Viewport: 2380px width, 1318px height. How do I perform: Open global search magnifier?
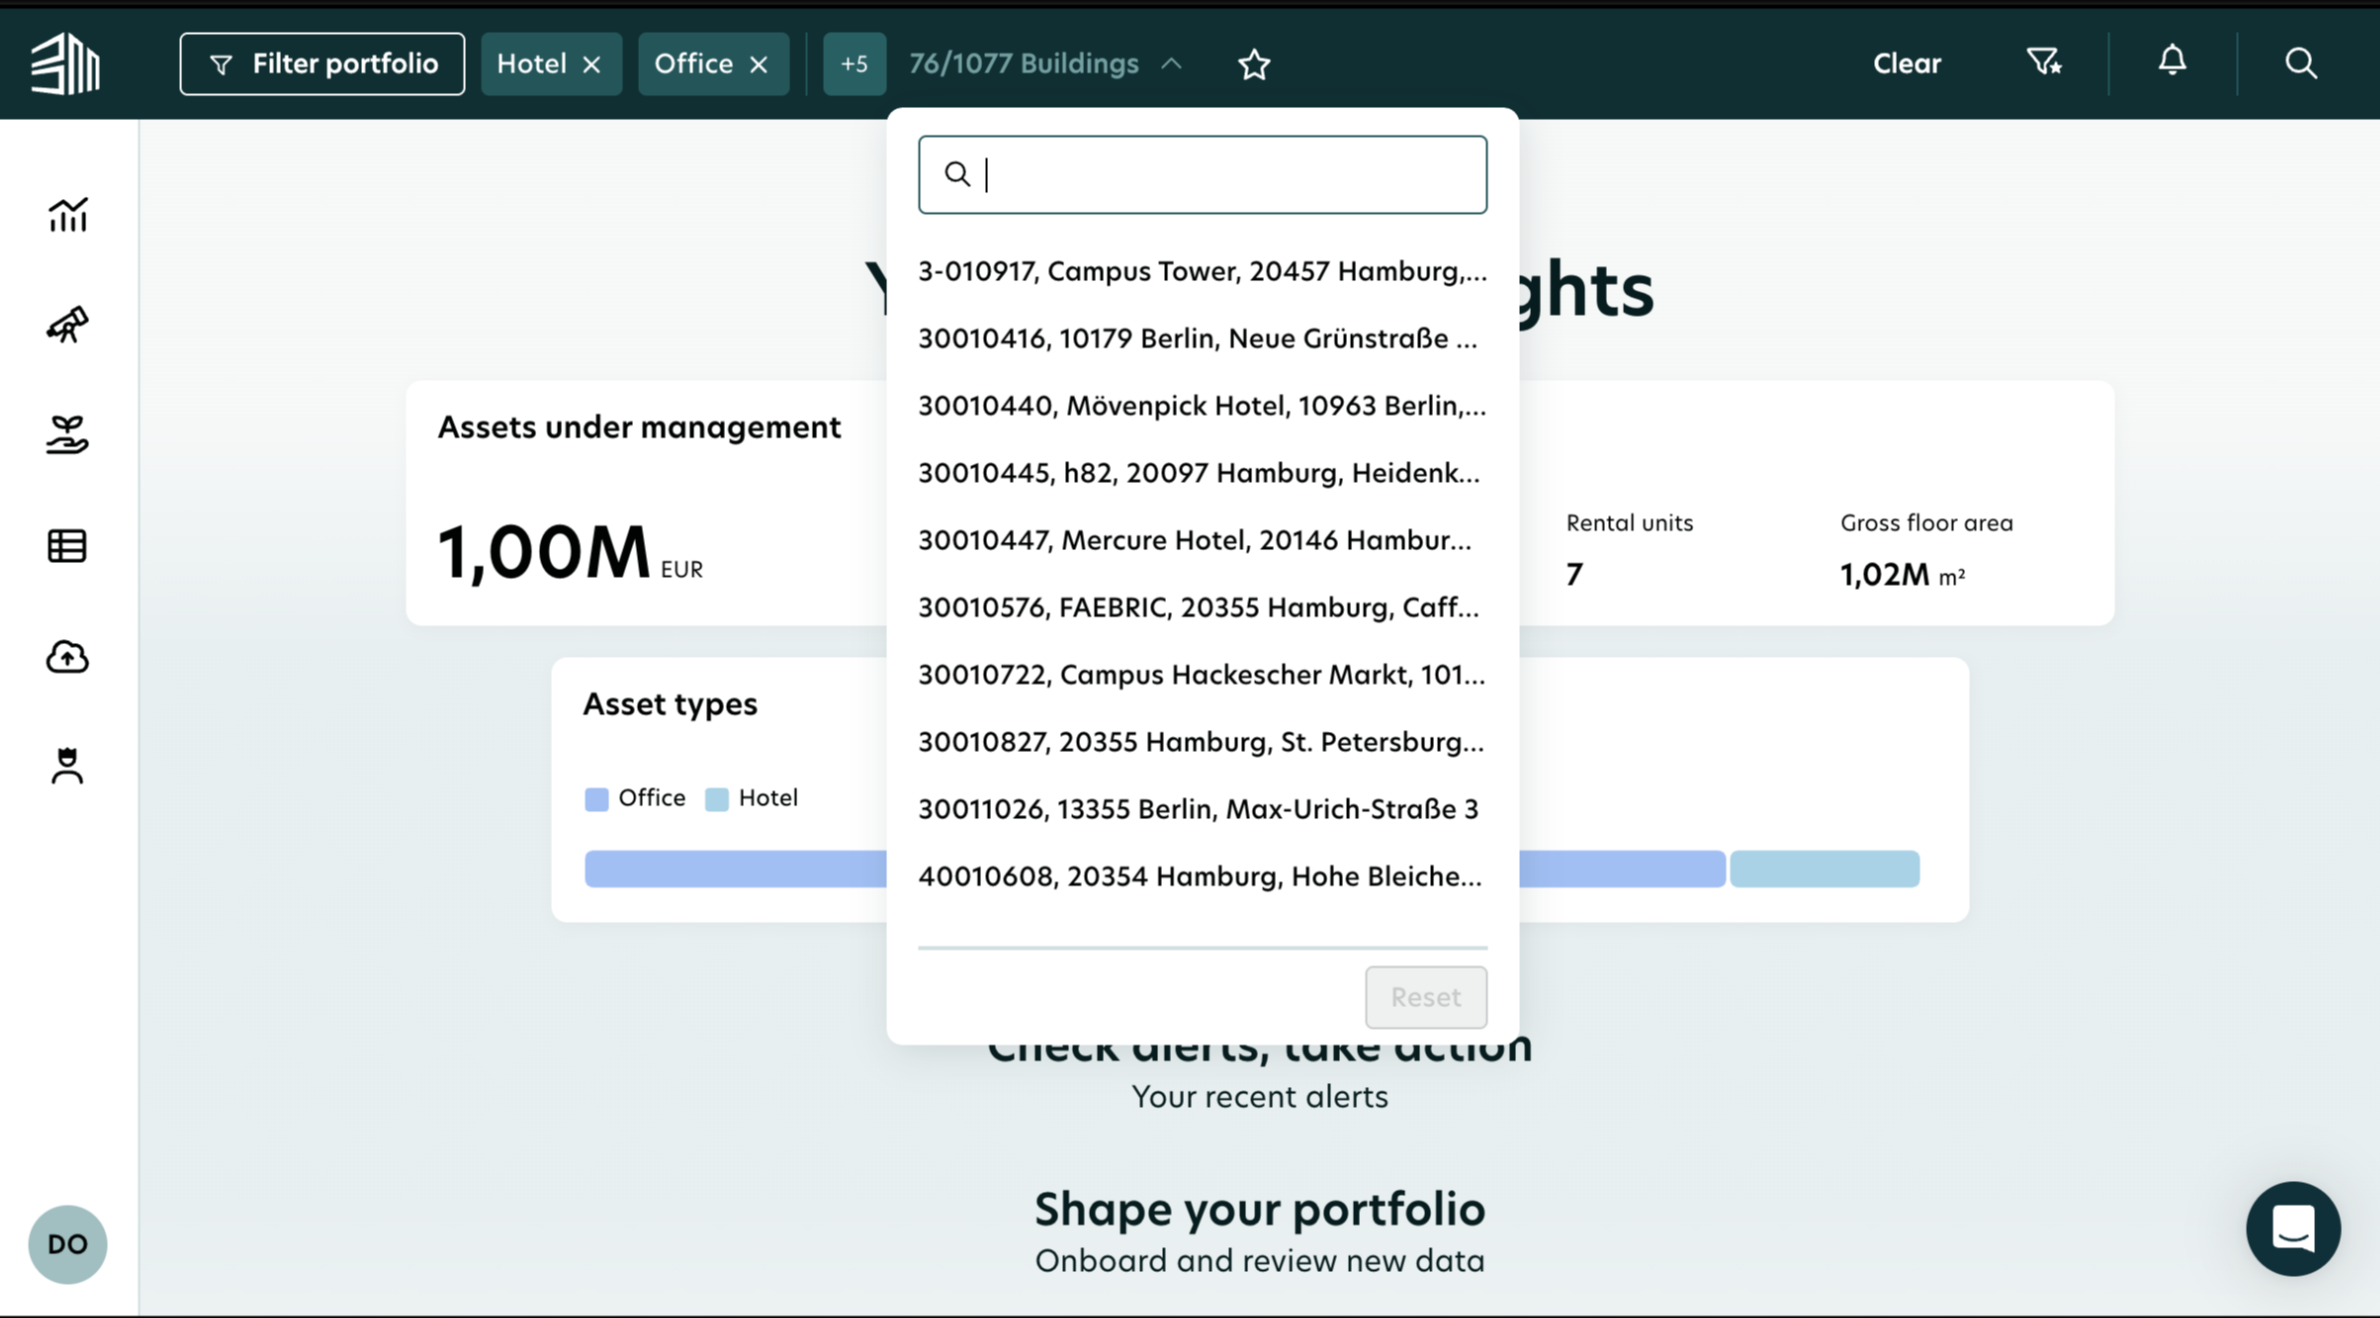2301,63
